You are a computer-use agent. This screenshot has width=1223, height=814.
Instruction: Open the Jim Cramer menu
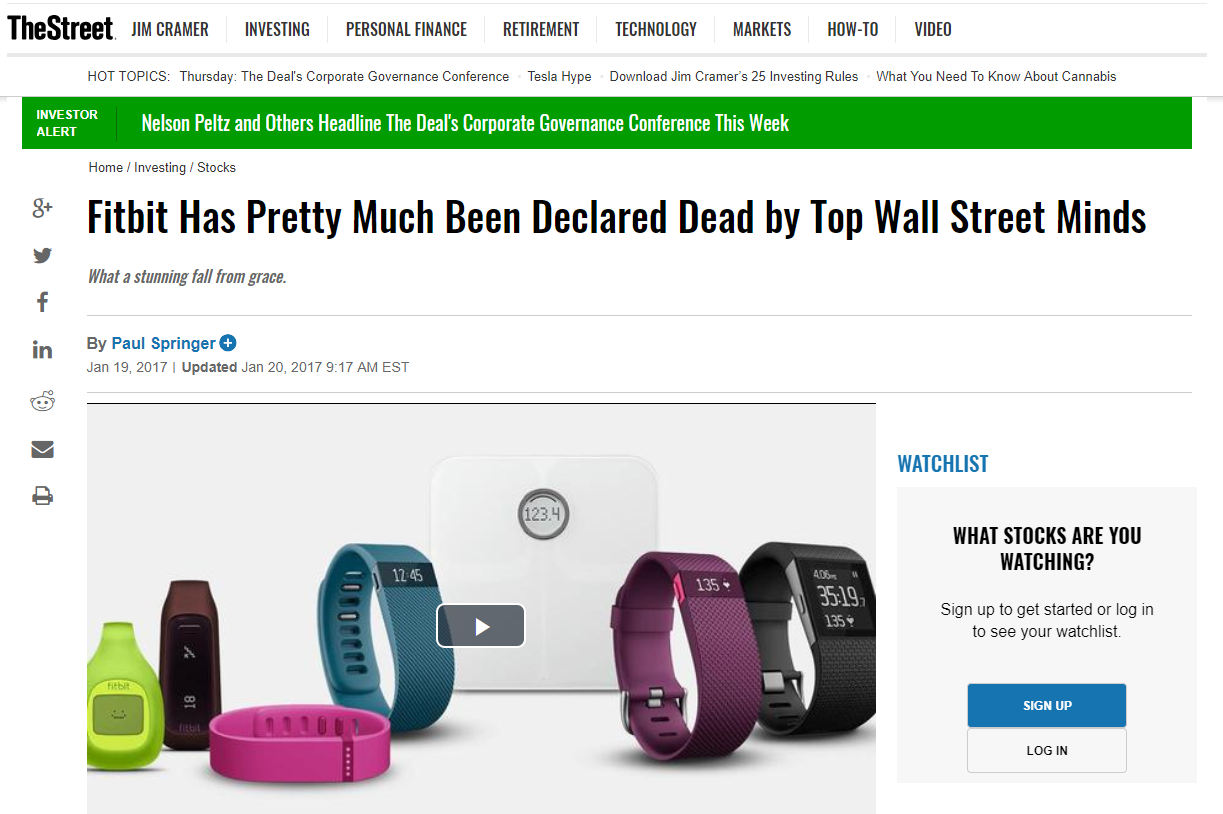170,29
